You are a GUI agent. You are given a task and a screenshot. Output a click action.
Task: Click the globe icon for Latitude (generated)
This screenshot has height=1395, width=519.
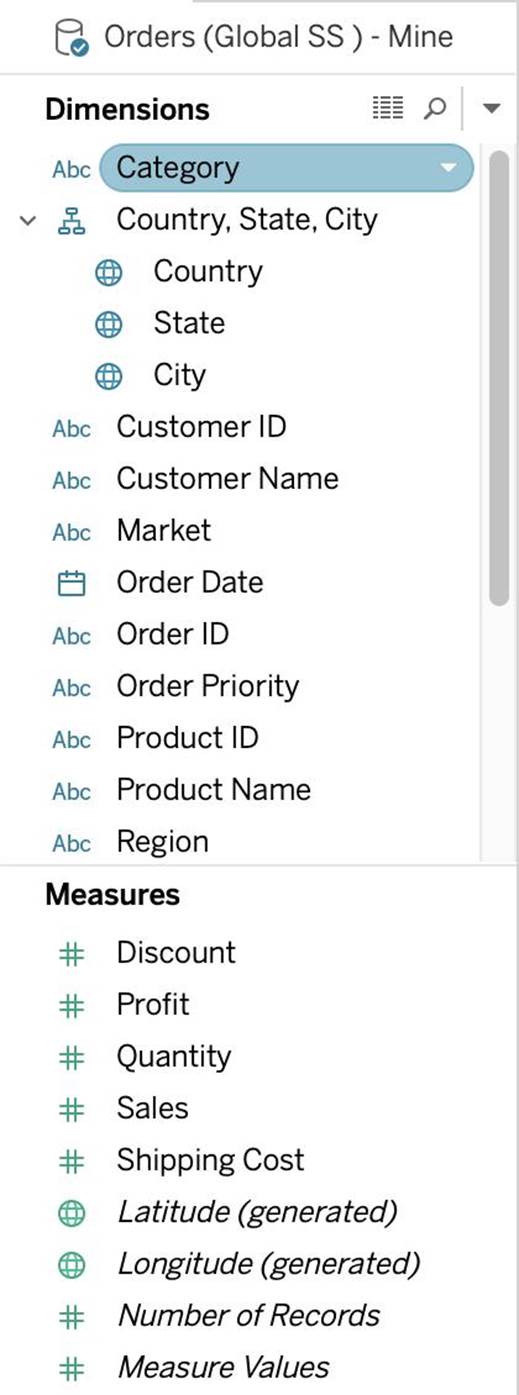[x=71, y=1213]
